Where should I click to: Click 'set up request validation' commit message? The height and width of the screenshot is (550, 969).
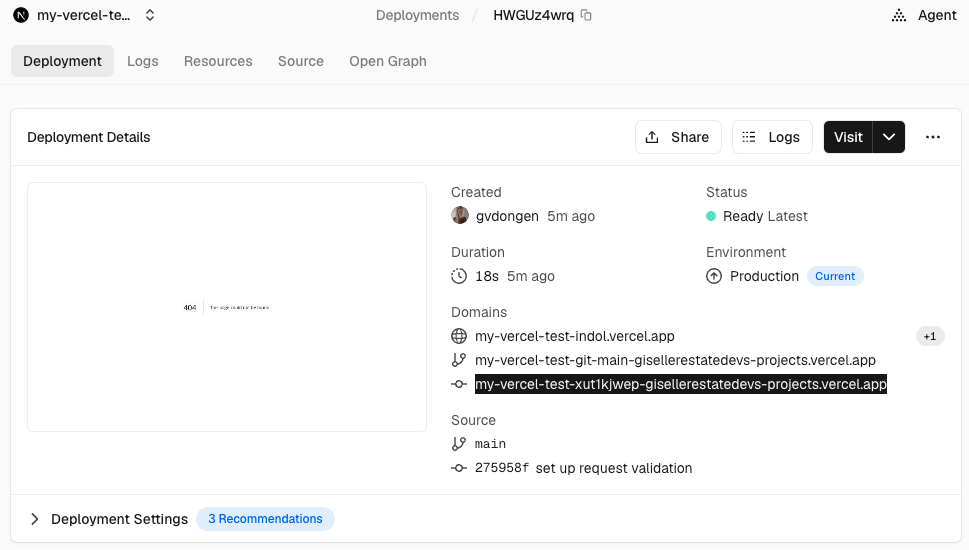[x=614, y=468]
